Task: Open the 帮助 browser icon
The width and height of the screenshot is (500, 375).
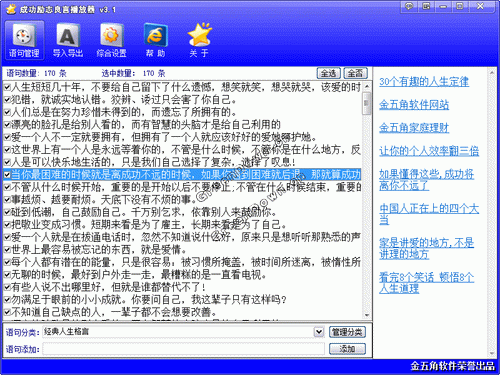Action: [155, 40]
